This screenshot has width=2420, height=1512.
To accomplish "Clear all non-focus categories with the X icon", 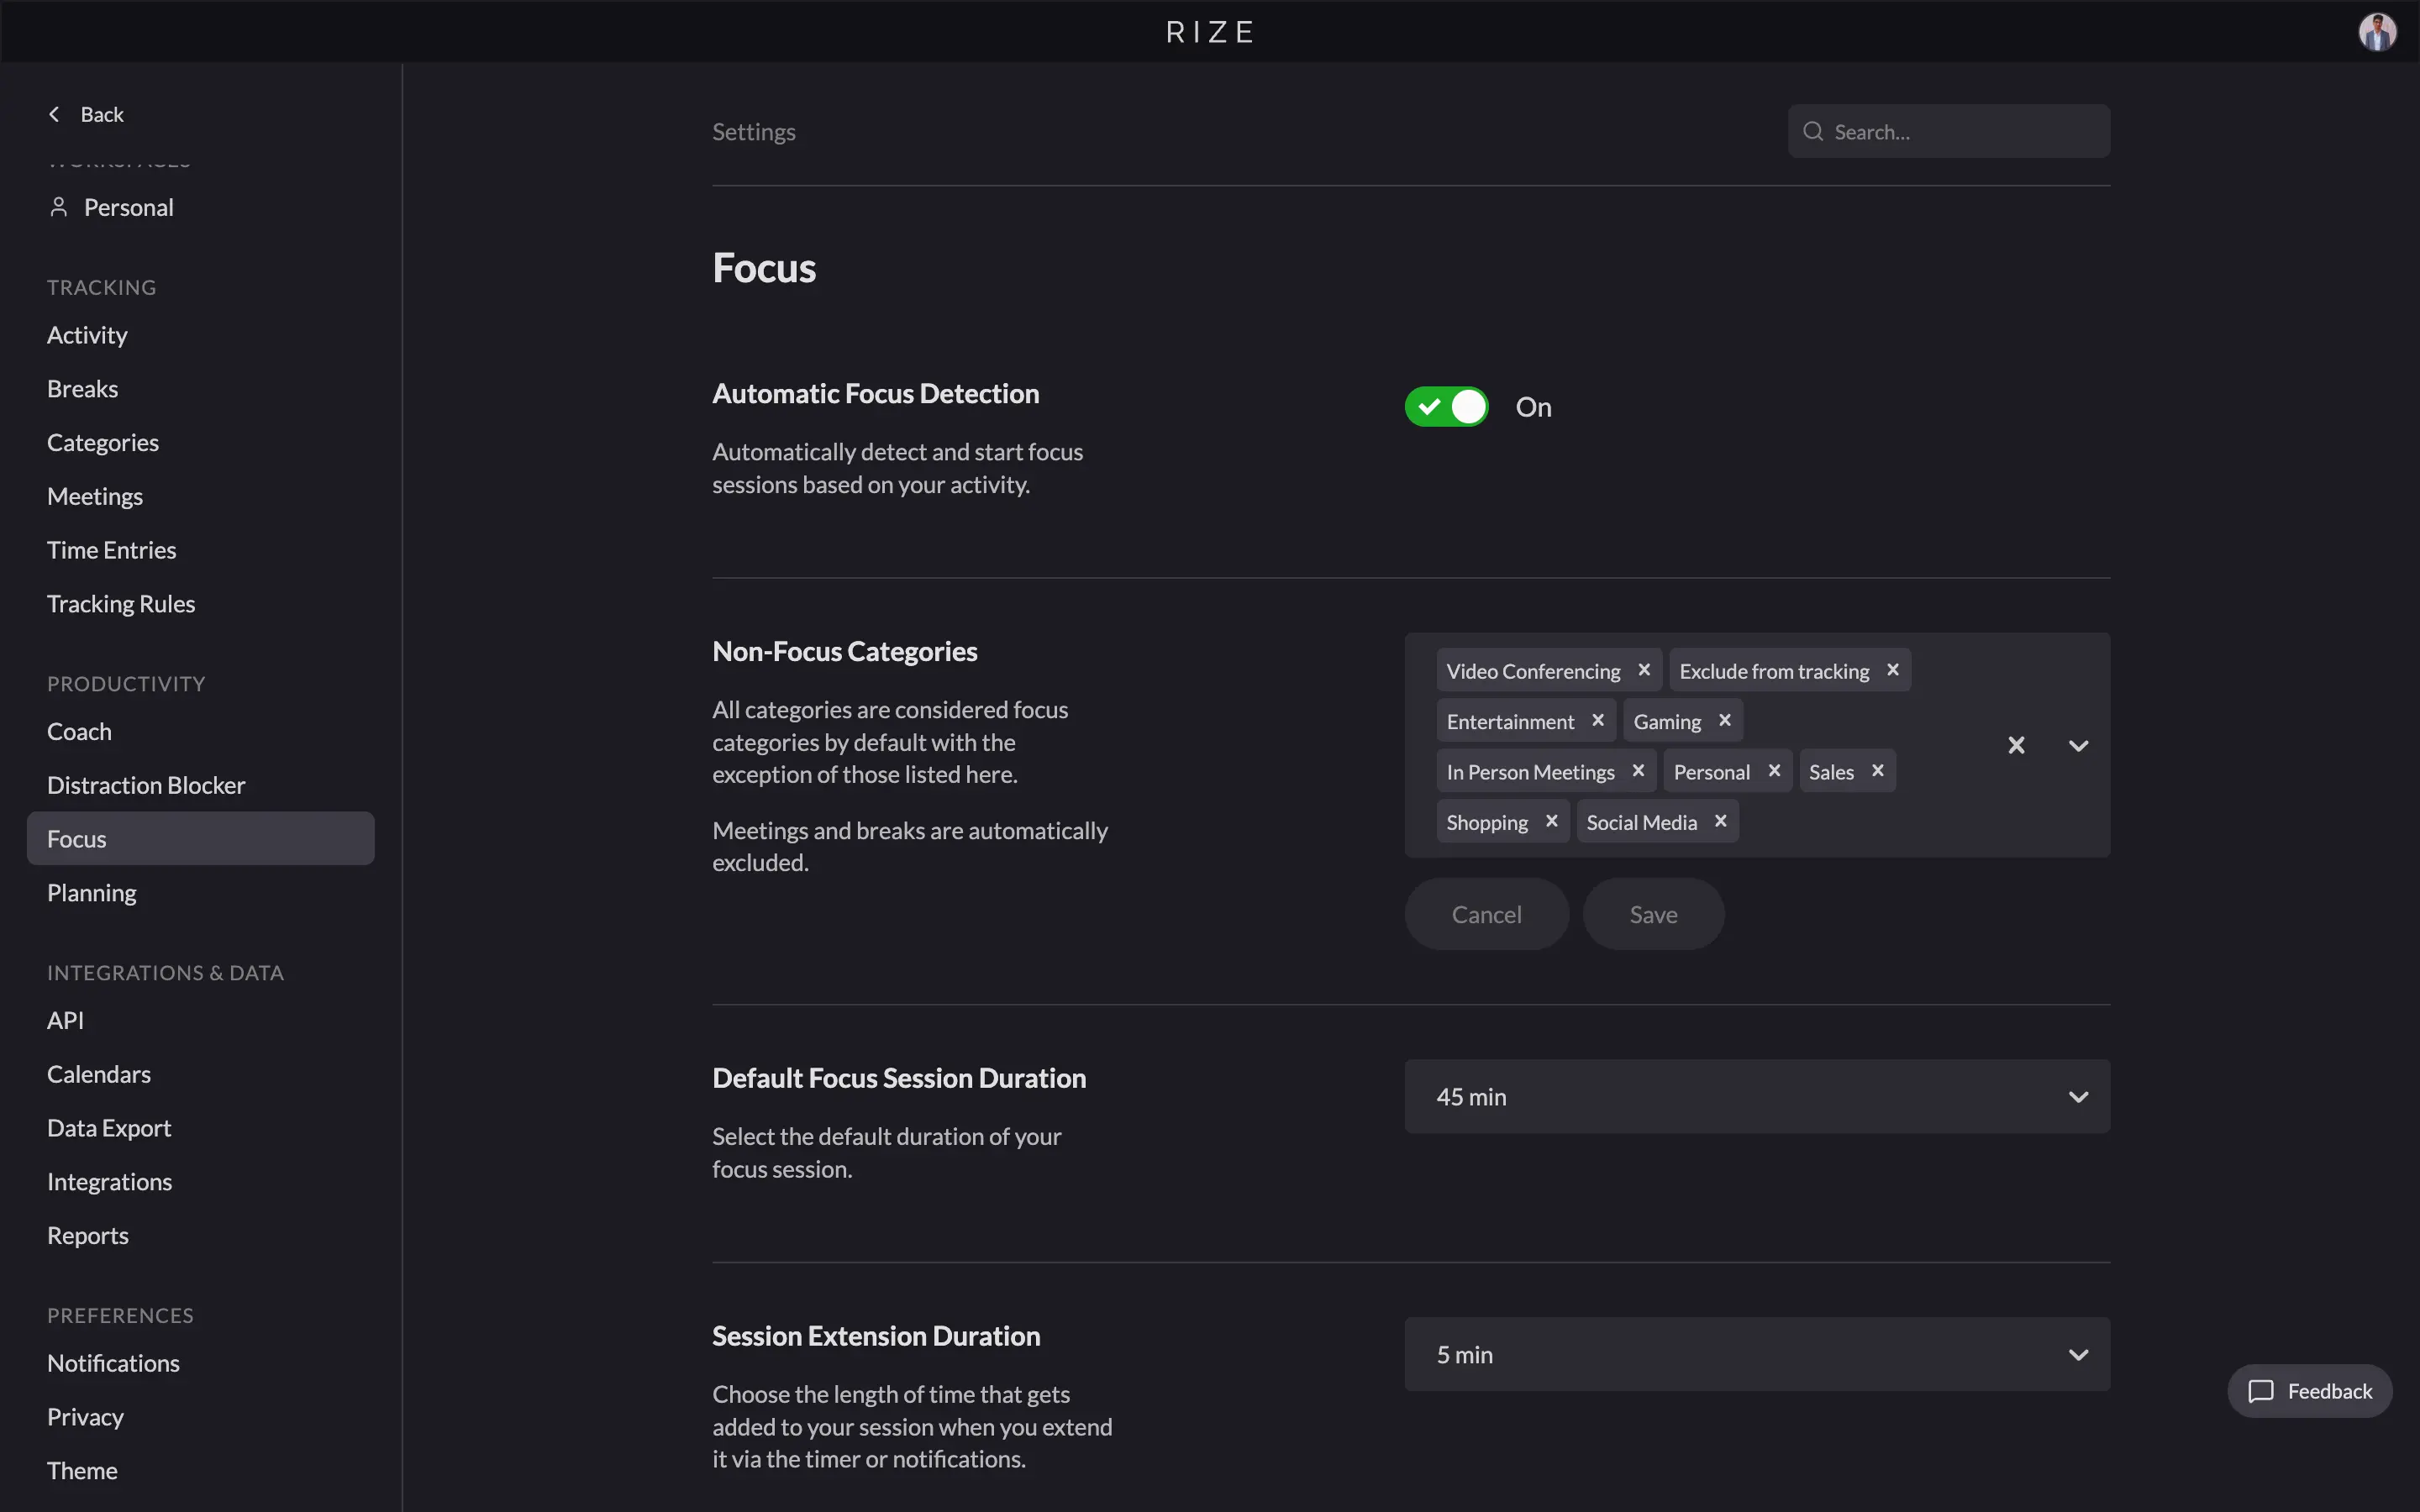I will tap(2016, 744).
